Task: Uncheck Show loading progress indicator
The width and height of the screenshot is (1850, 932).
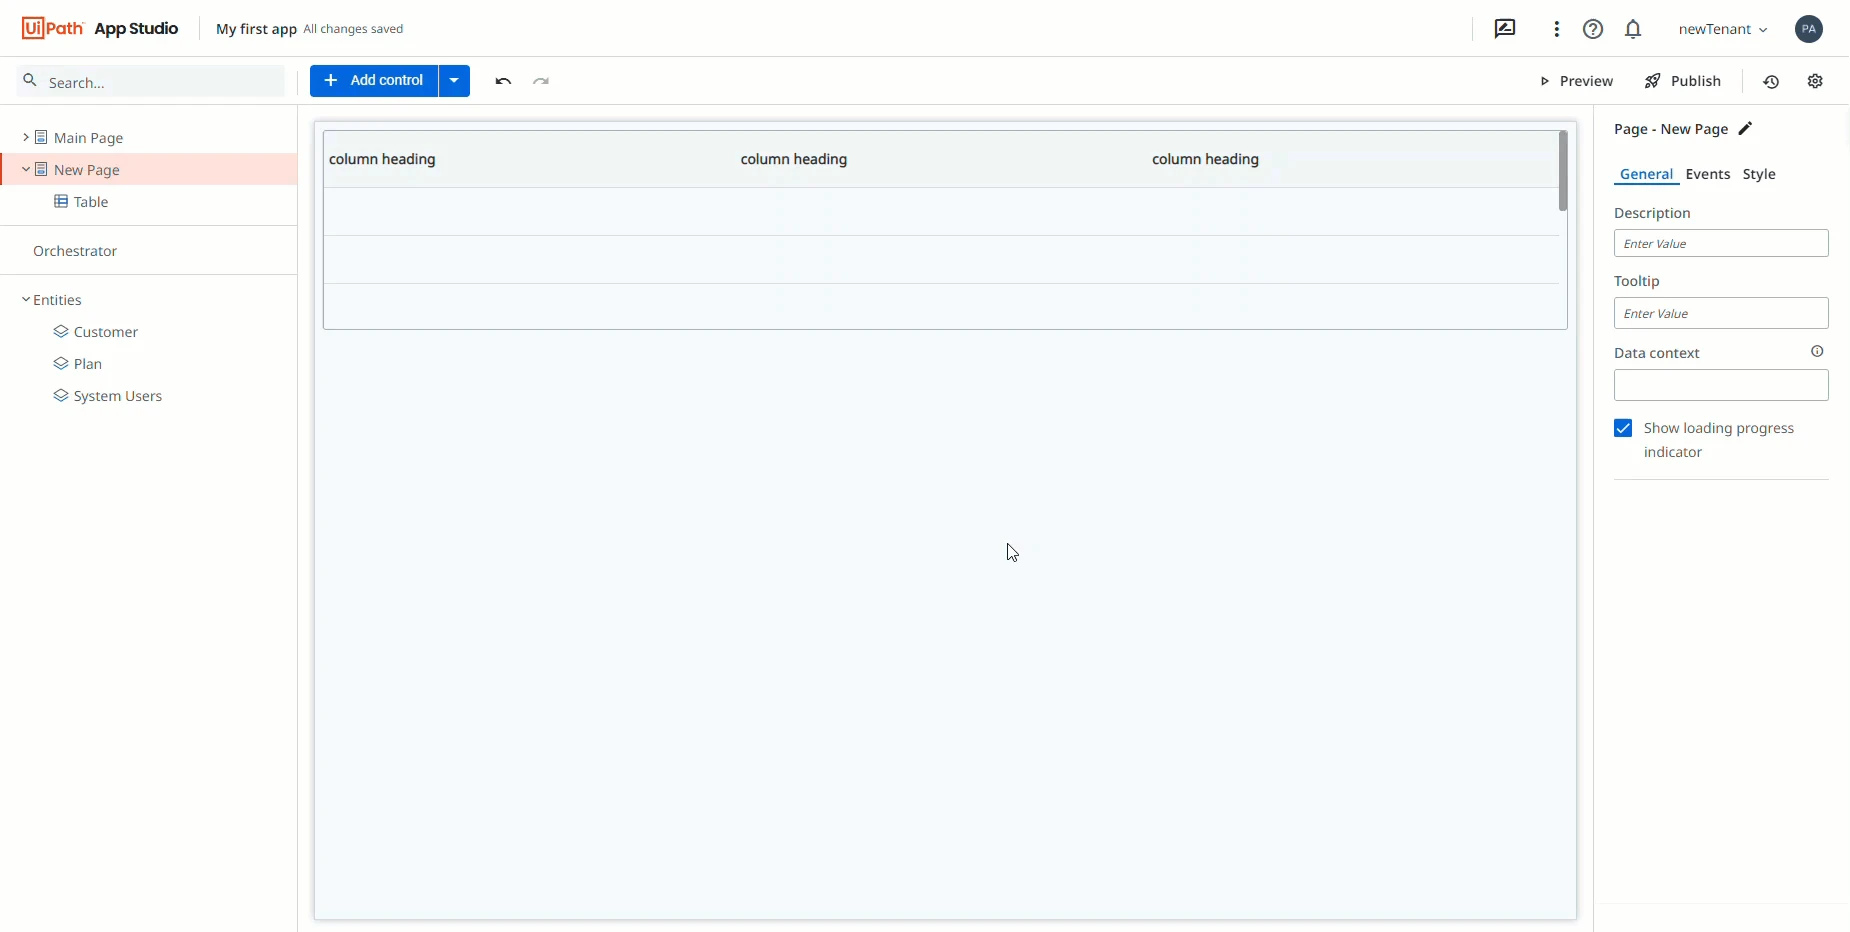Action: point(1623,428)
